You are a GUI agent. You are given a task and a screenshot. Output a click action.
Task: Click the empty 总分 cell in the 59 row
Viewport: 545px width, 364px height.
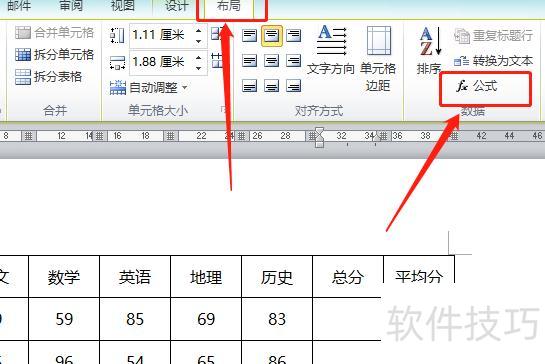coord(347,319)
